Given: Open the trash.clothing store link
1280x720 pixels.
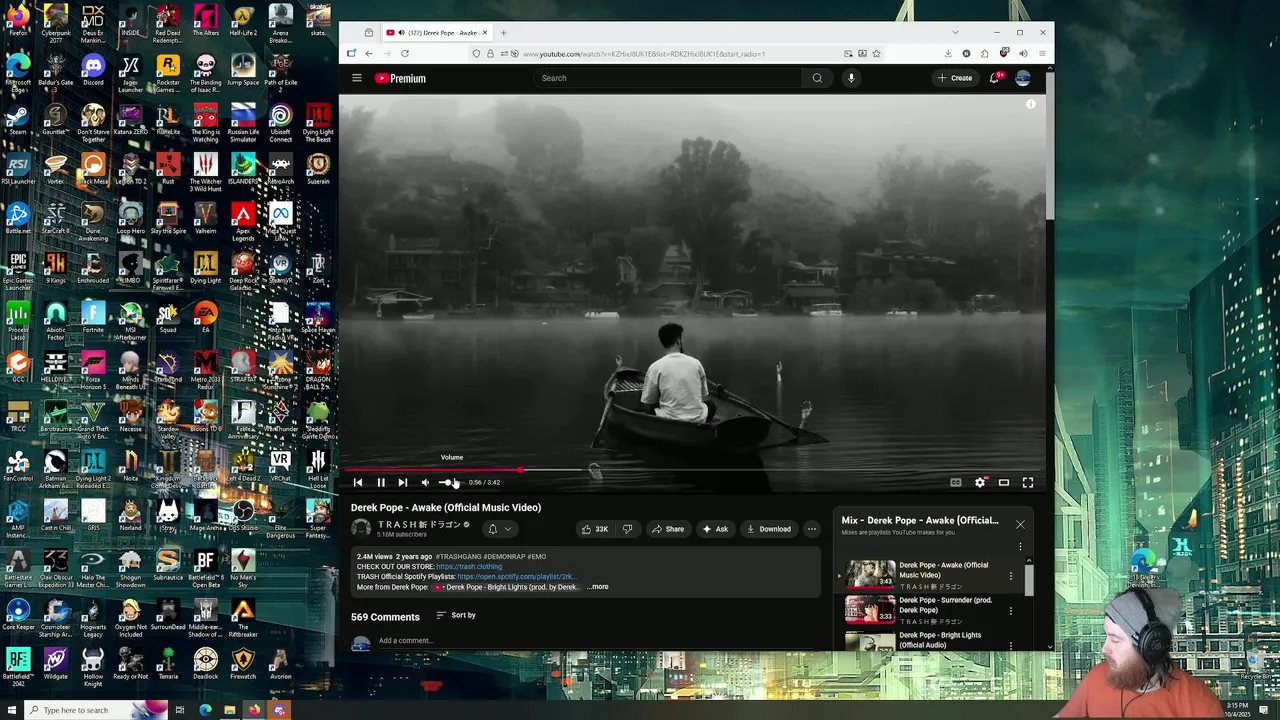Looking at the screenshot, I should pos(469,566).
